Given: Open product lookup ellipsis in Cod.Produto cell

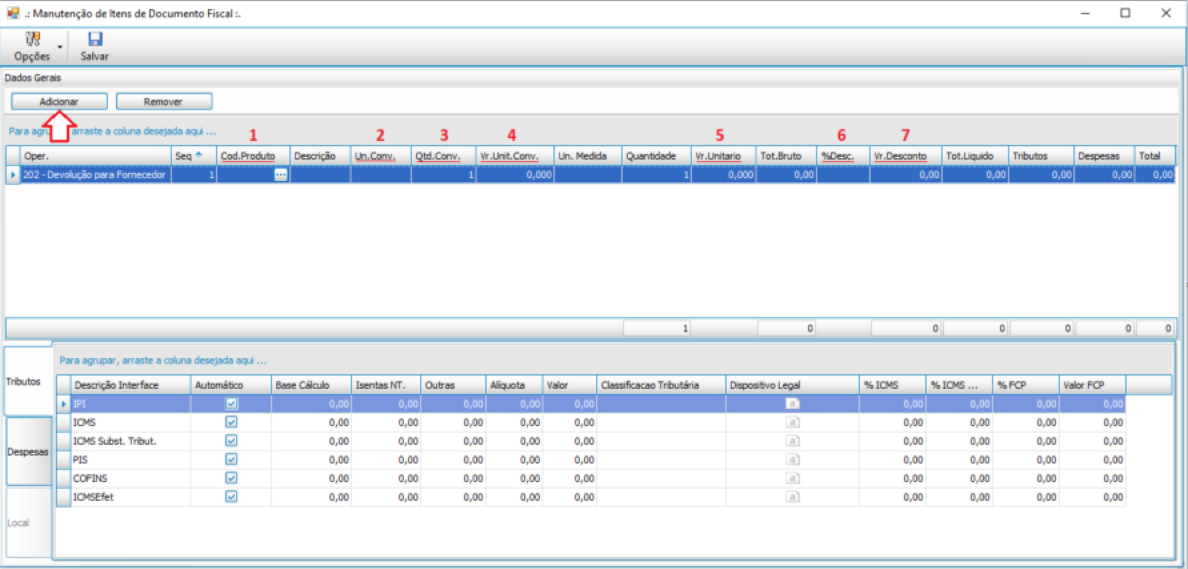Looking at the screenshot, I should pos(281,174).
